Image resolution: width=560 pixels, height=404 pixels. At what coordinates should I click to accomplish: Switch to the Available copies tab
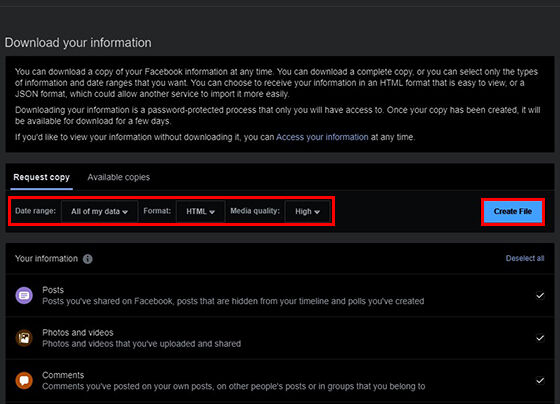[119, 177]
